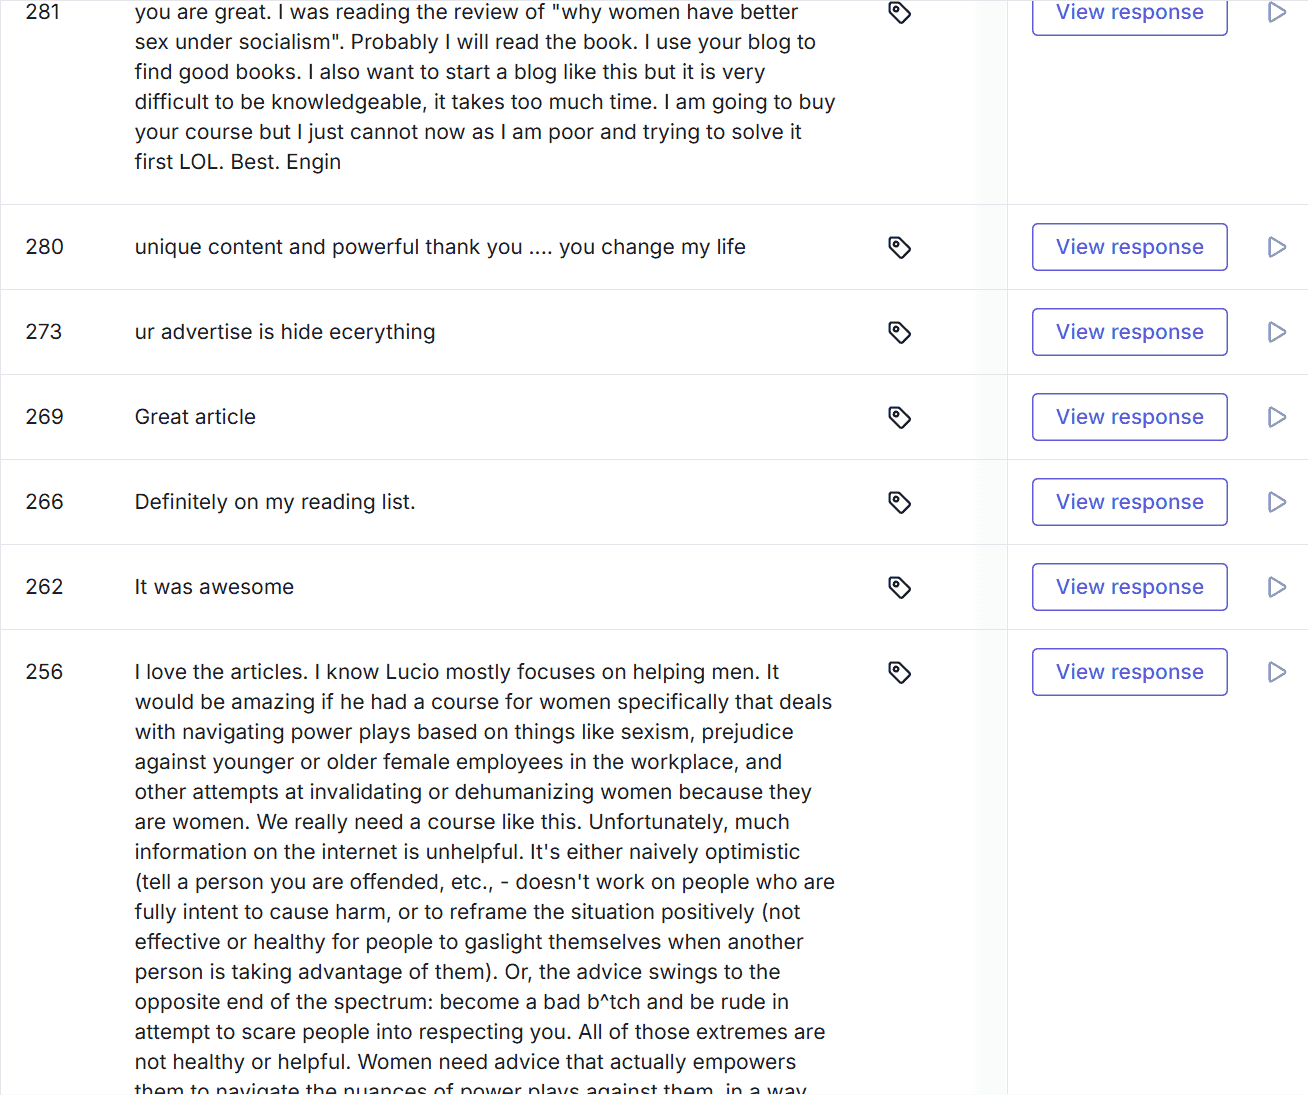Image resolution: width=1308 pixels, height=1095 pixels.
Task: View response for entry 262
Action: (1130, 587)
